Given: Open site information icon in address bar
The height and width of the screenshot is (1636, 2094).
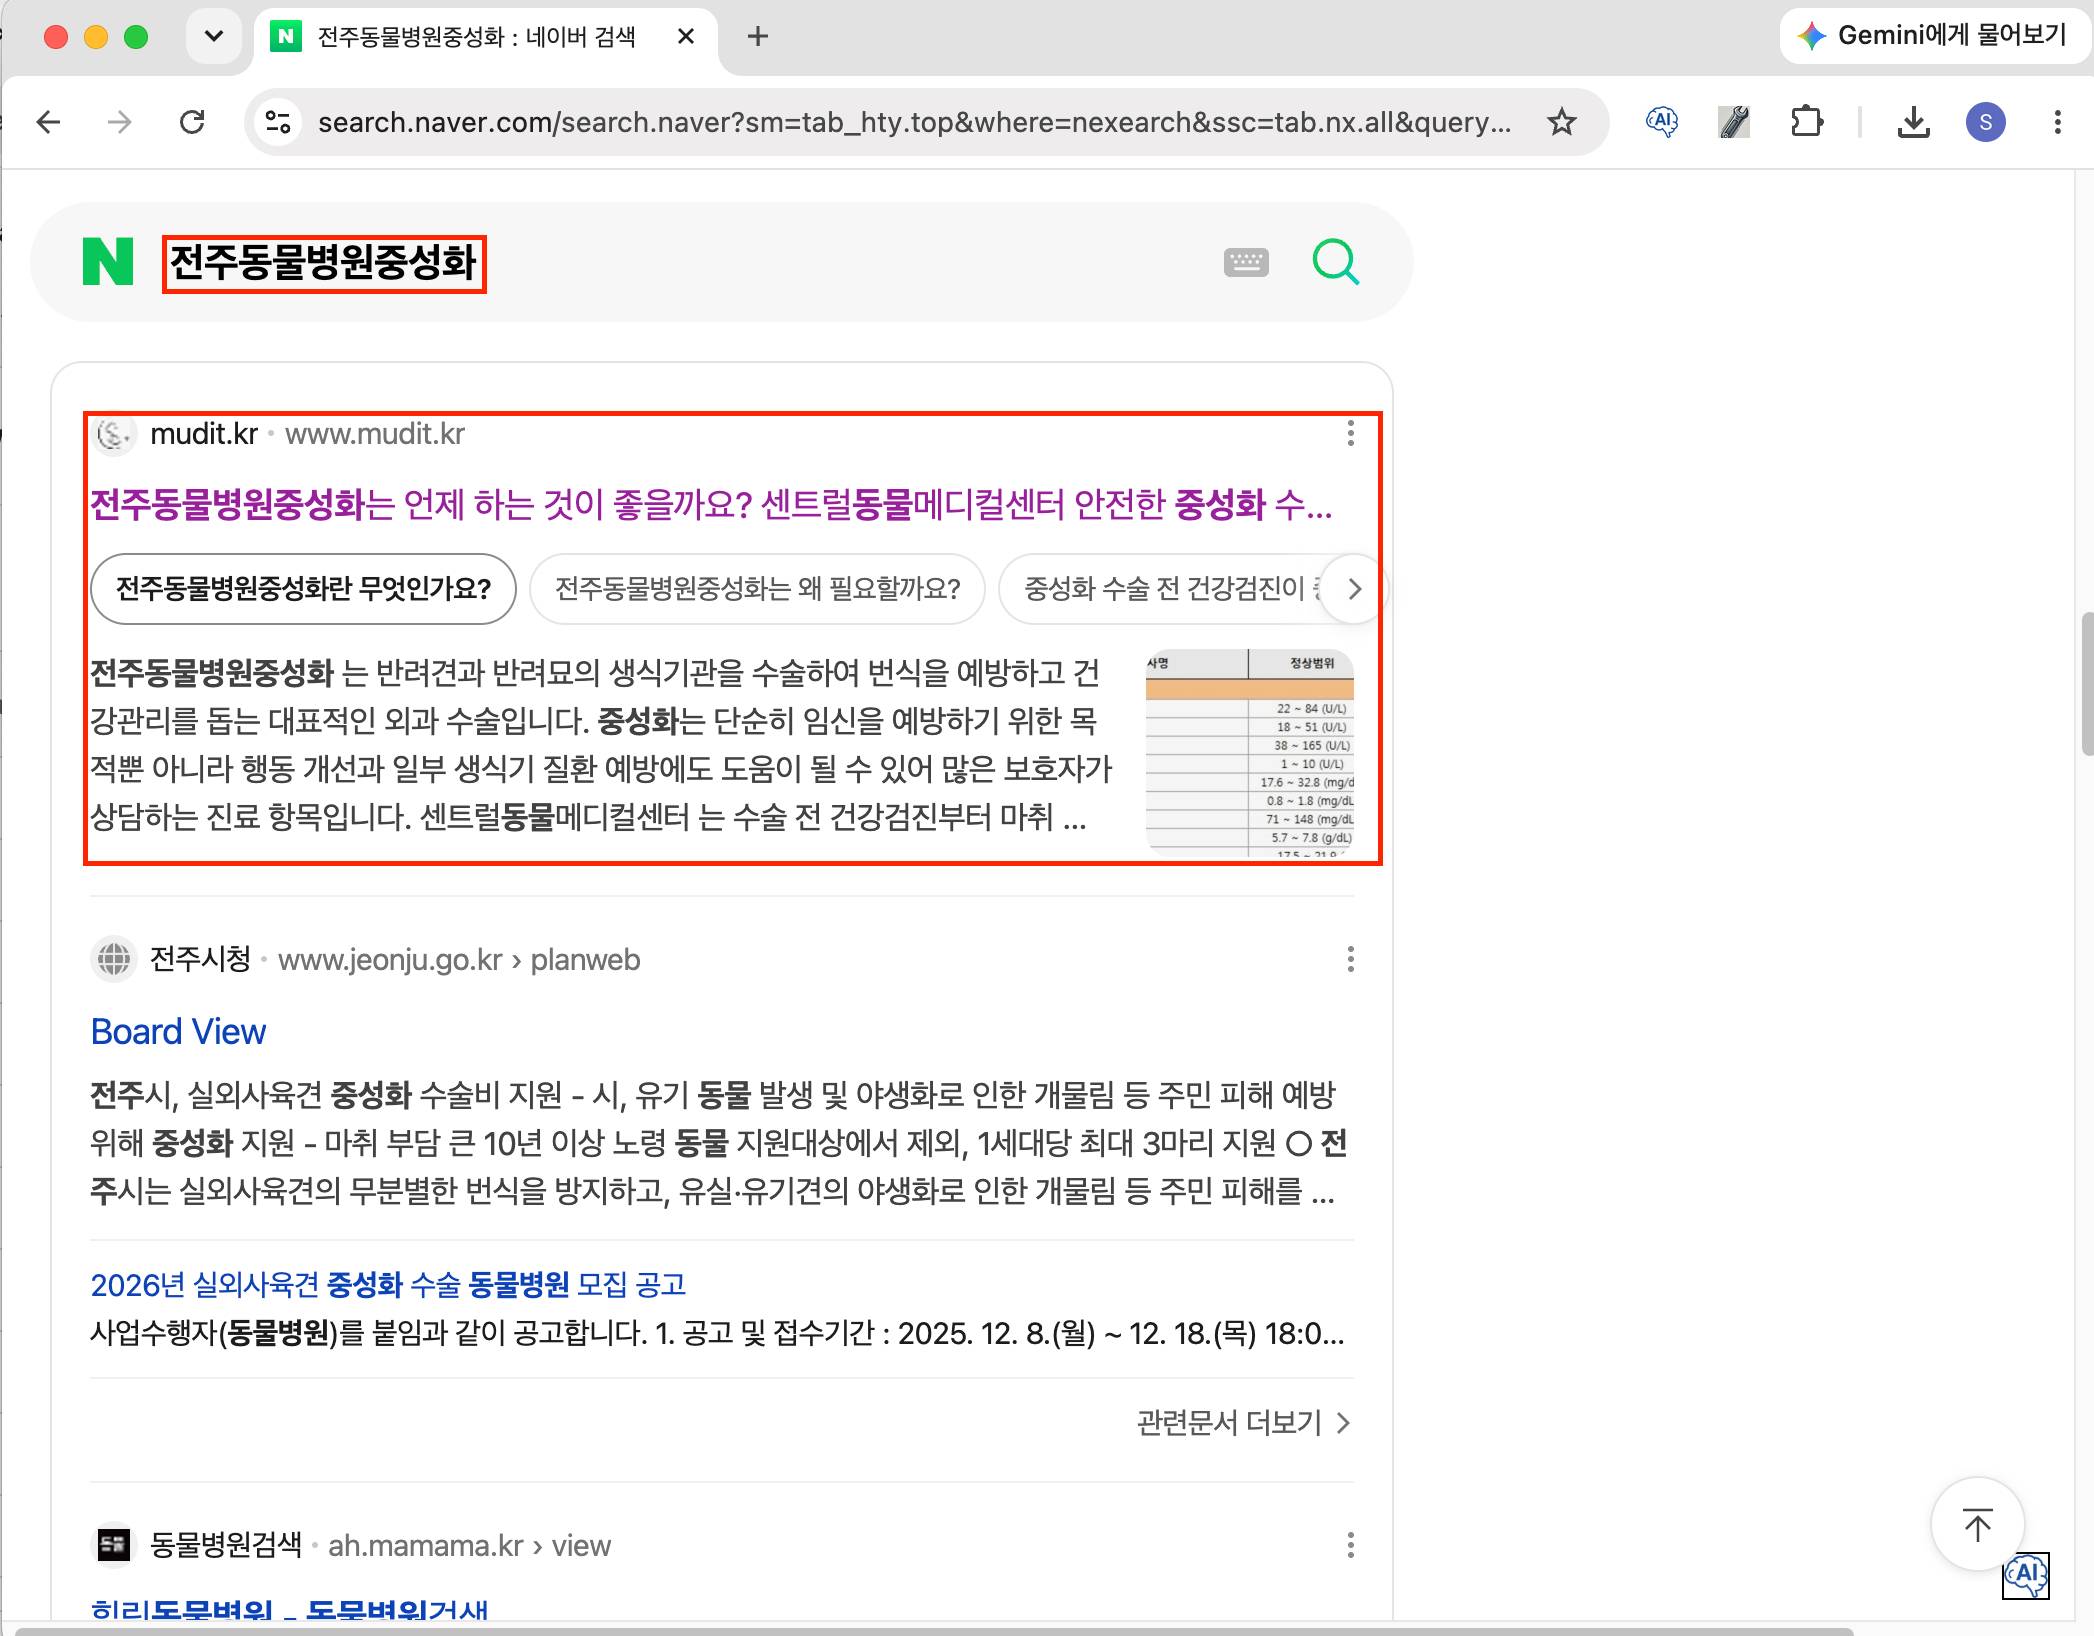Looking at the screenshot, I should [278, 122].
